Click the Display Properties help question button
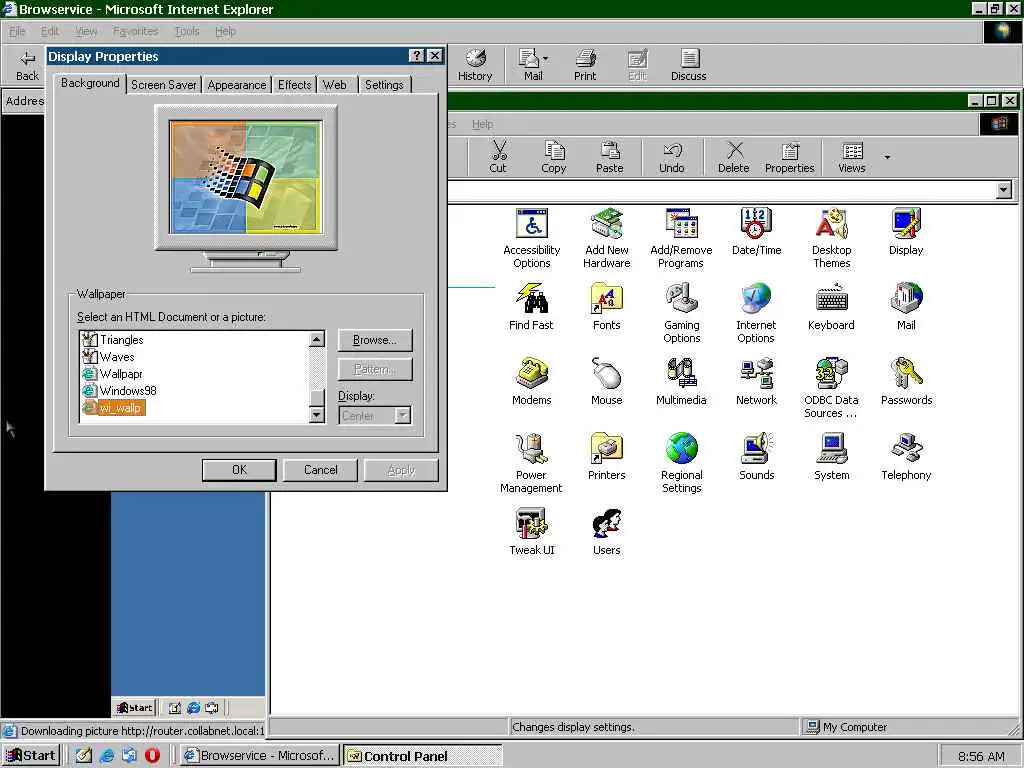Screen dimensions: 1024x768 417,56
